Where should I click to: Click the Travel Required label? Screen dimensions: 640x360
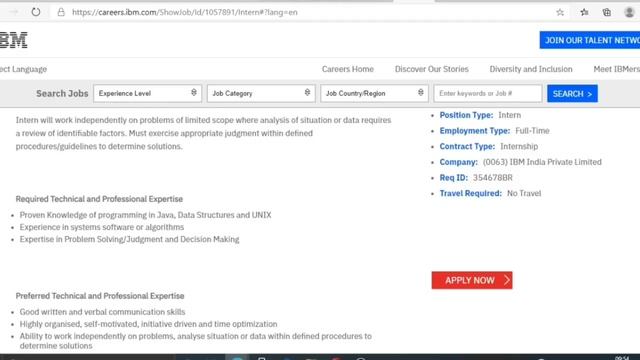click(471, 193)
